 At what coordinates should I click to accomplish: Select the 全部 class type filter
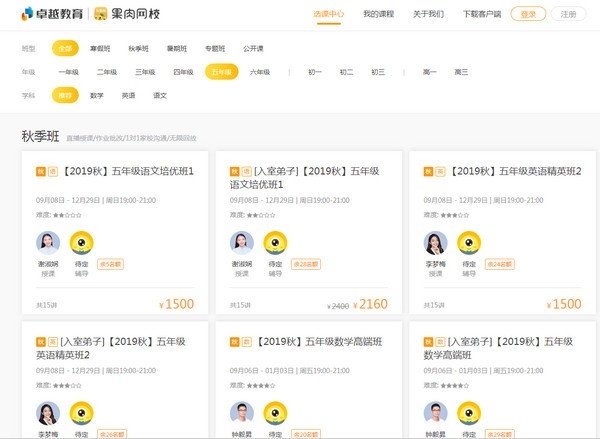point(65,49)
